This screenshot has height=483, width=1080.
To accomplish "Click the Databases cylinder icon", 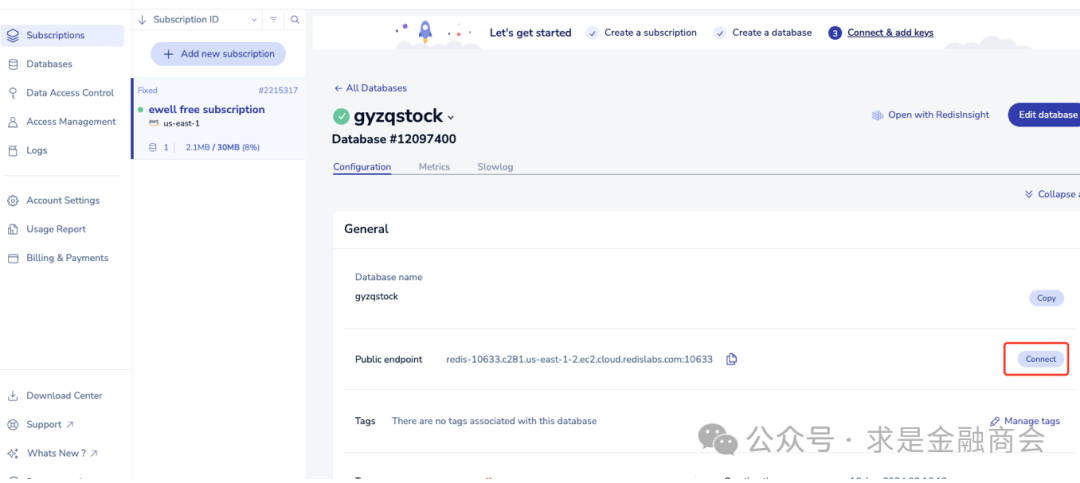I will tap(12, 64).
